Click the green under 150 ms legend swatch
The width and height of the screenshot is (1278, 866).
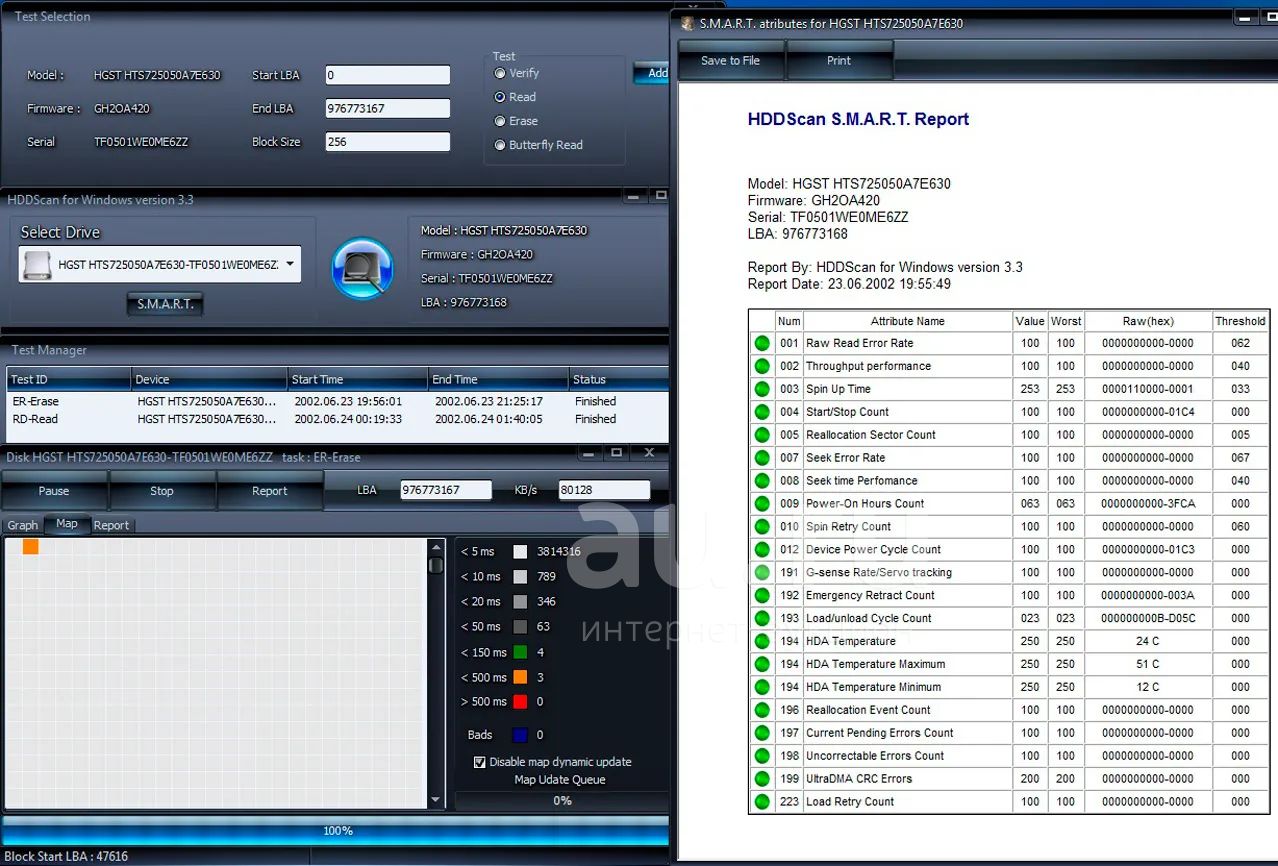(x=520, y=653)
